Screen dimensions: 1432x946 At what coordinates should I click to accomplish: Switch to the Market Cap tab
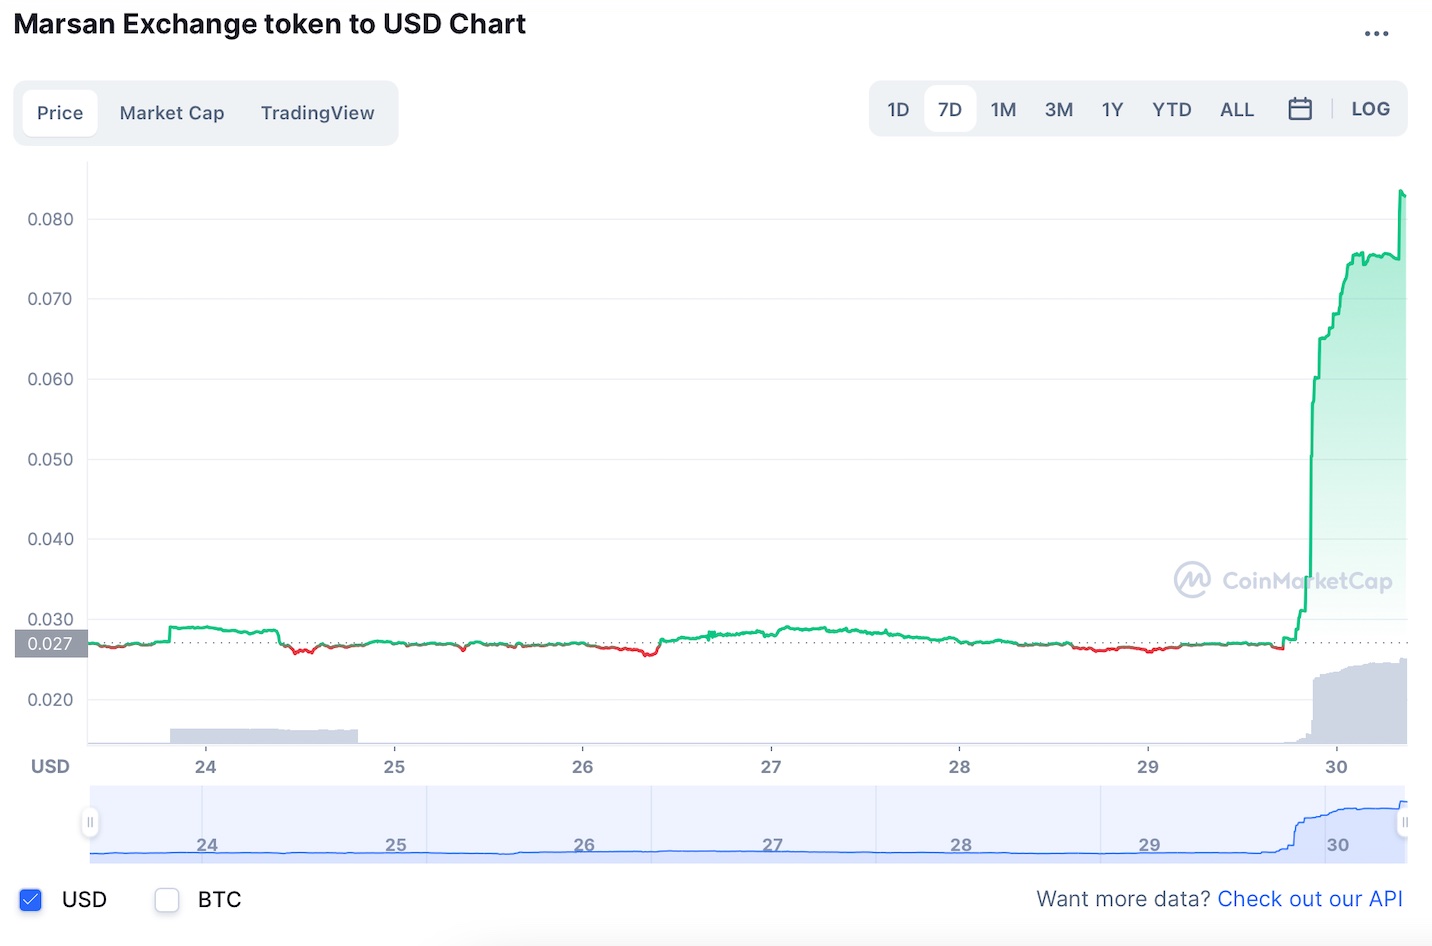[171, 112]
